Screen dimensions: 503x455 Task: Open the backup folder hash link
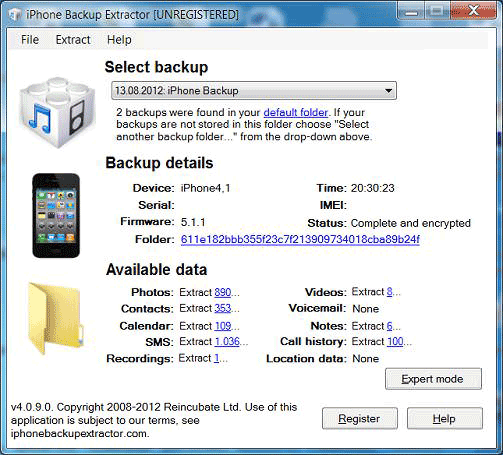click(300, 239)
